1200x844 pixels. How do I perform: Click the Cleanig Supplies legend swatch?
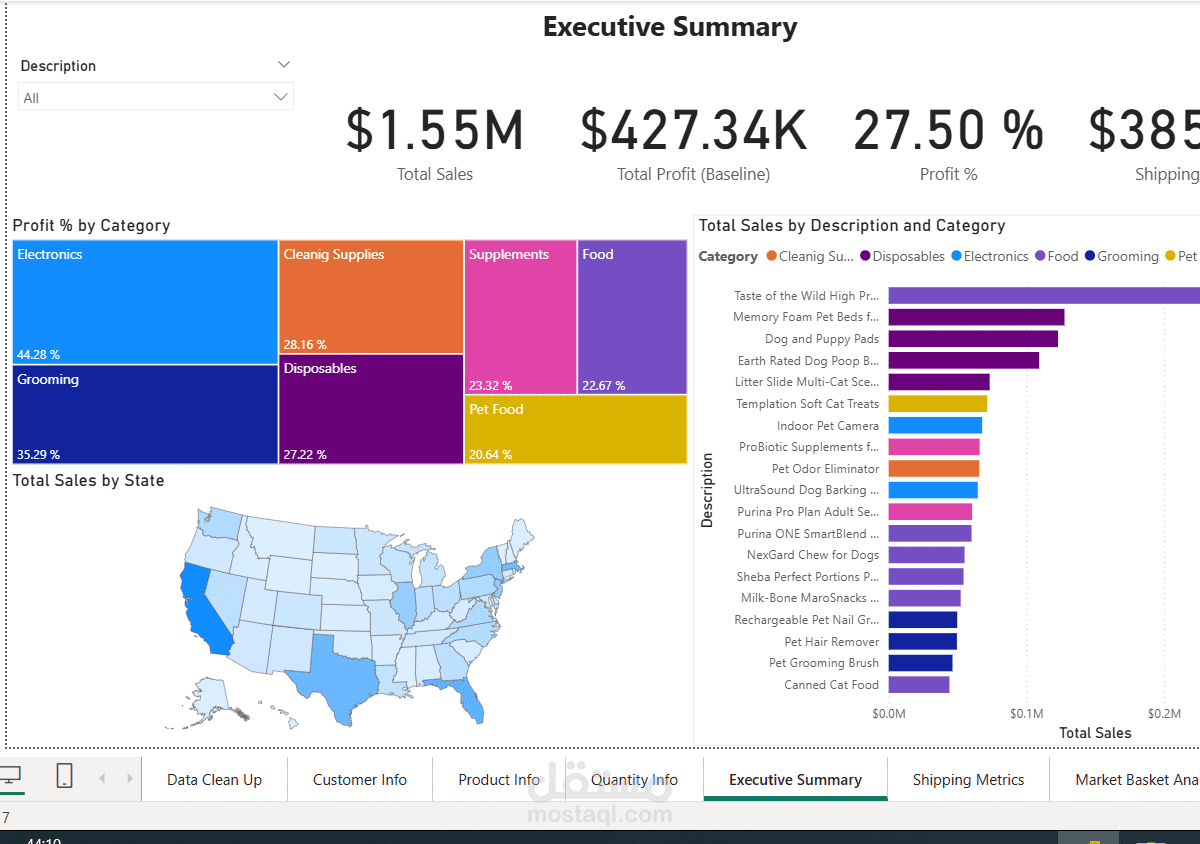pyautogui.click(x=771, y=256)
